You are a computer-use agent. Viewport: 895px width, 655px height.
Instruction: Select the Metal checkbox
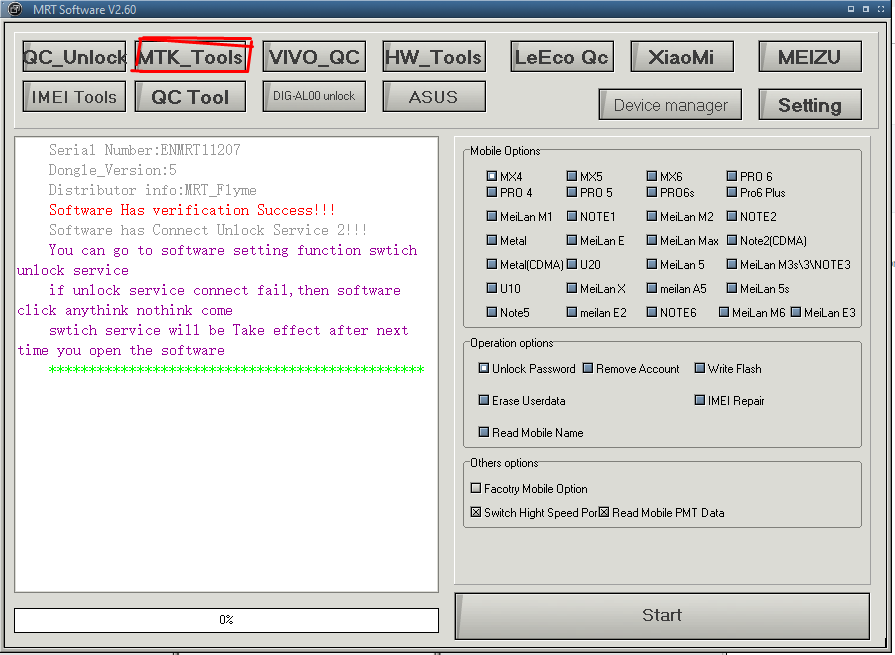click(x=491, y=240)
